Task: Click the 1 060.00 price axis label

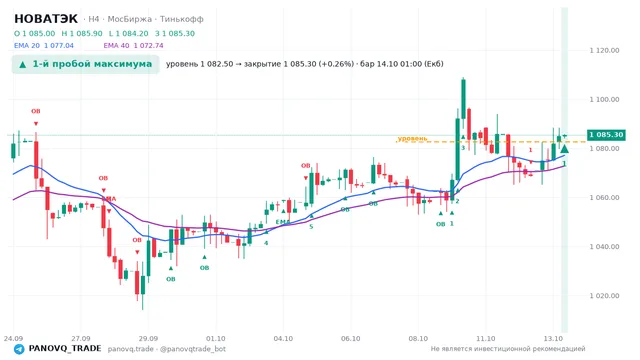Action: (x=604, y=197)
